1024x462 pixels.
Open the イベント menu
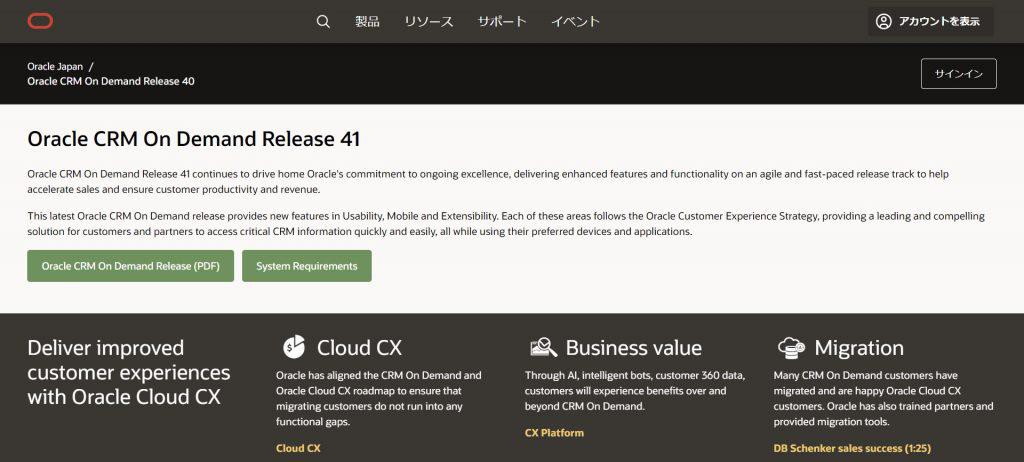point(575,22)
